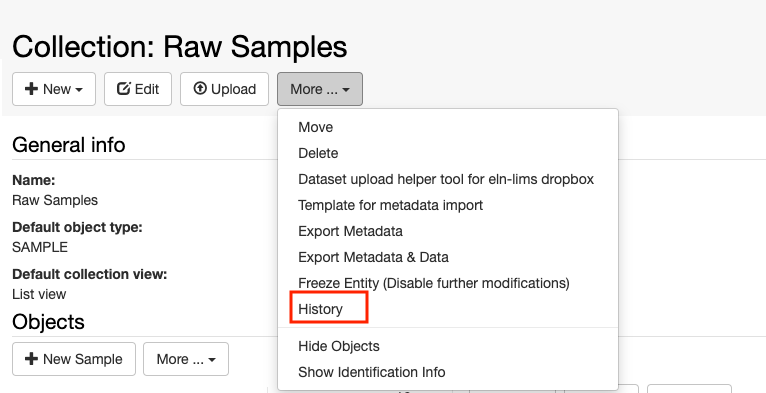Click the New Sample button label
The image size is (766, 393).
(83, 359)
